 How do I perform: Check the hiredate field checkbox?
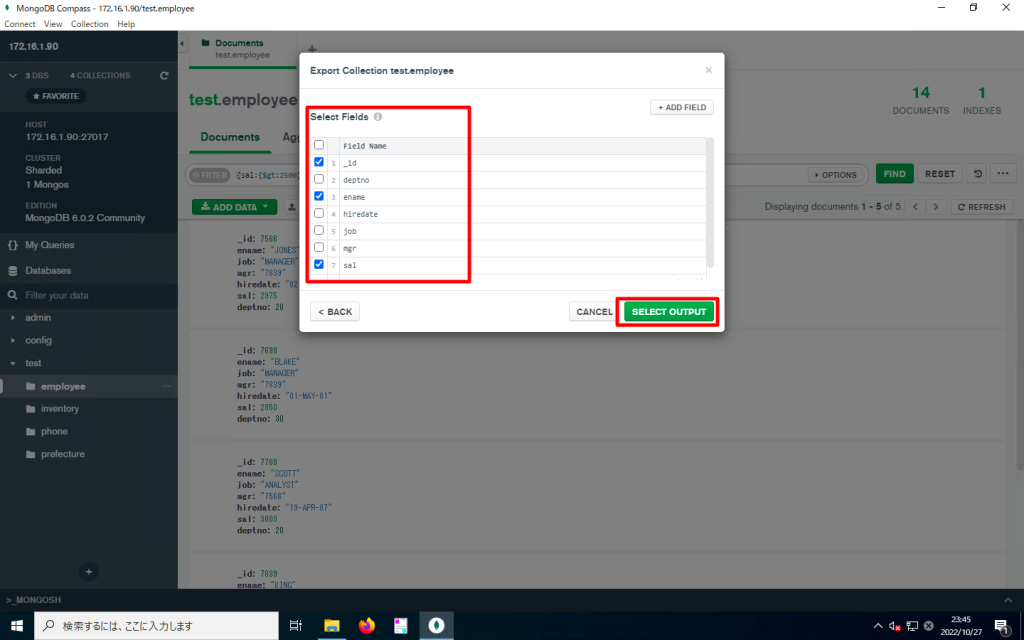[x=319, y=214]
